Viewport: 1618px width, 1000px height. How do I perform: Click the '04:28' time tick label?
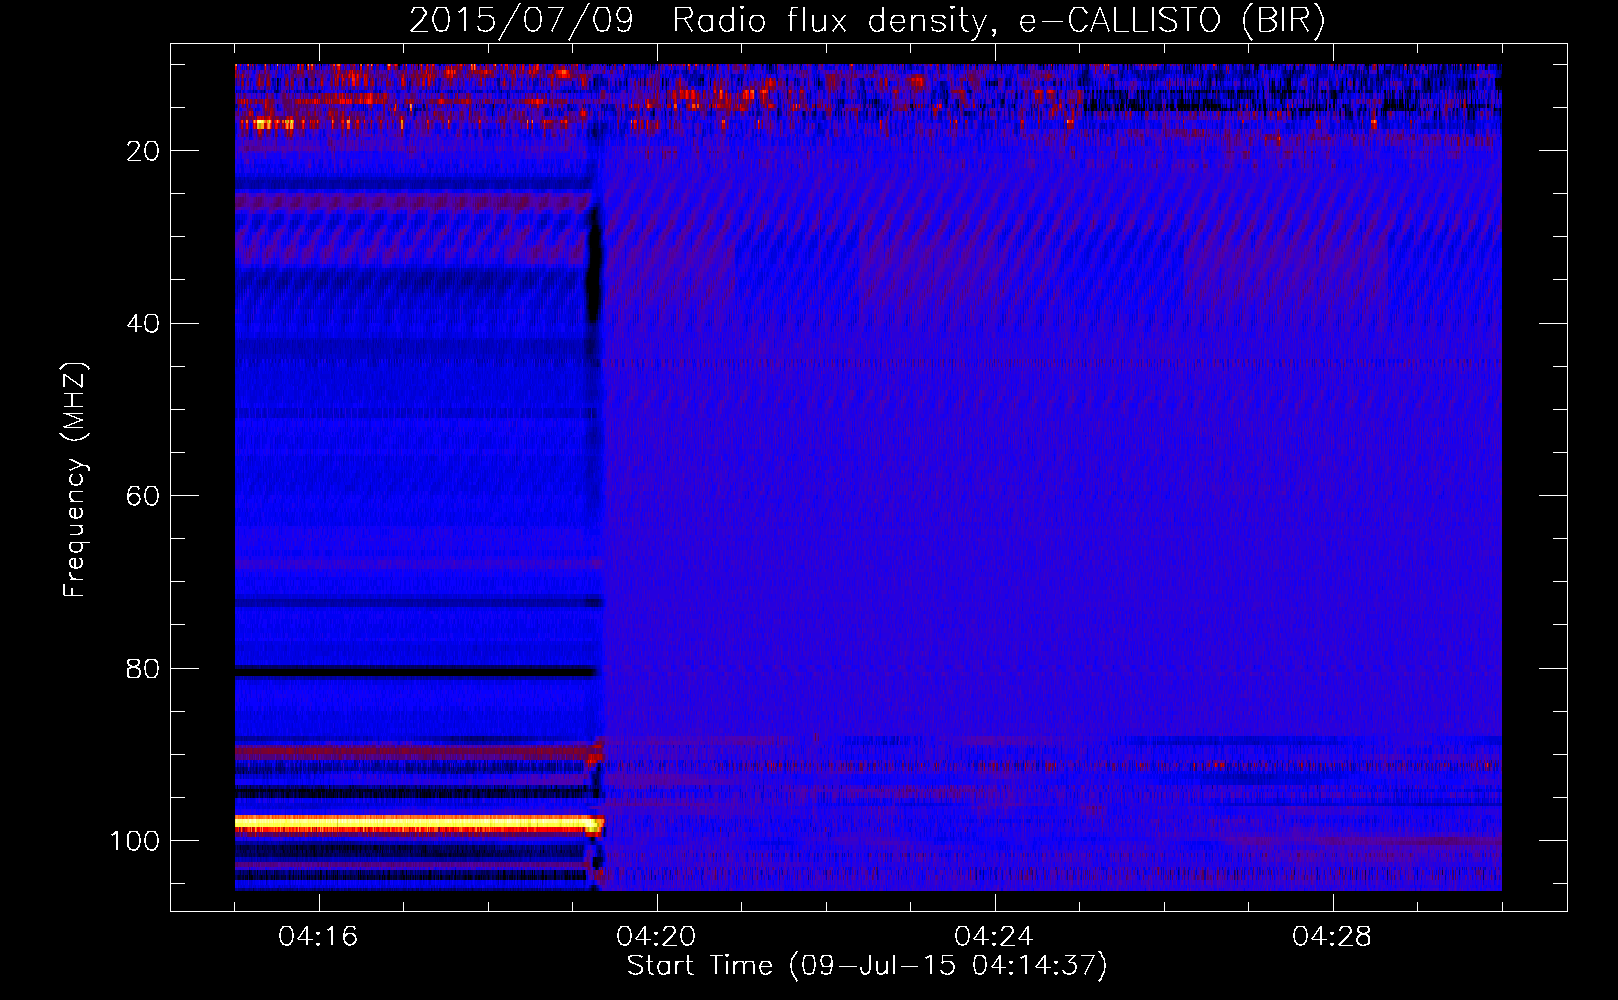click(x=1332, y=936)
